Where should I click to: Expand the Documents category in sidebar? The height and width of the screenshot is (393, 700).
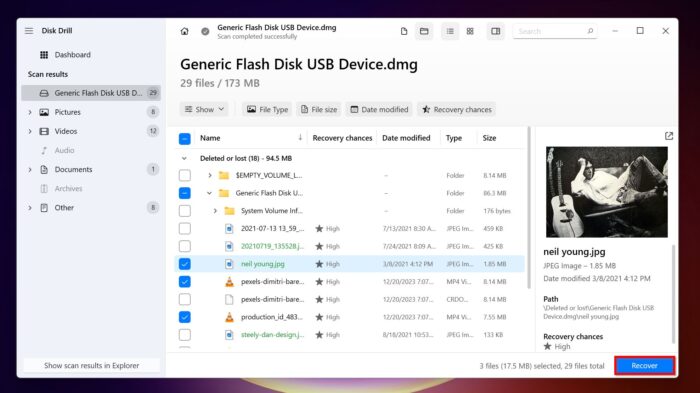pos(30,170)
